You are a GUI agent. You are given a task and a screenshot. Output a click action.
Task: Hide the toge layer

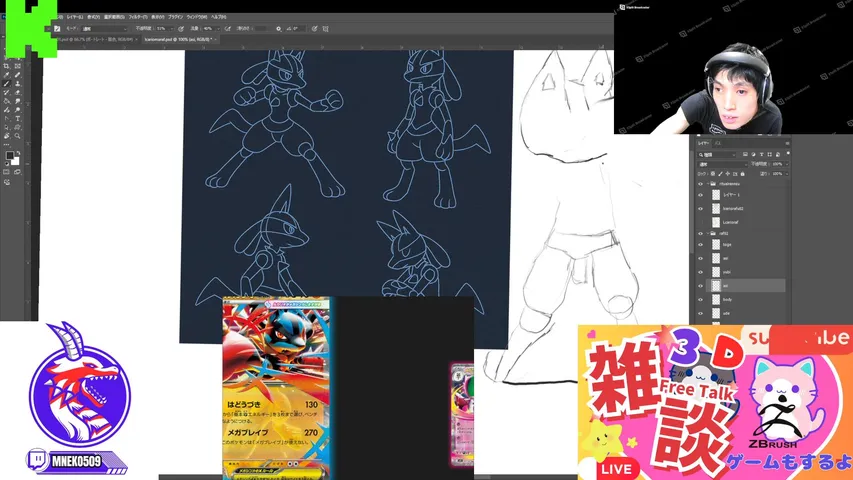[x=701, y=244]
